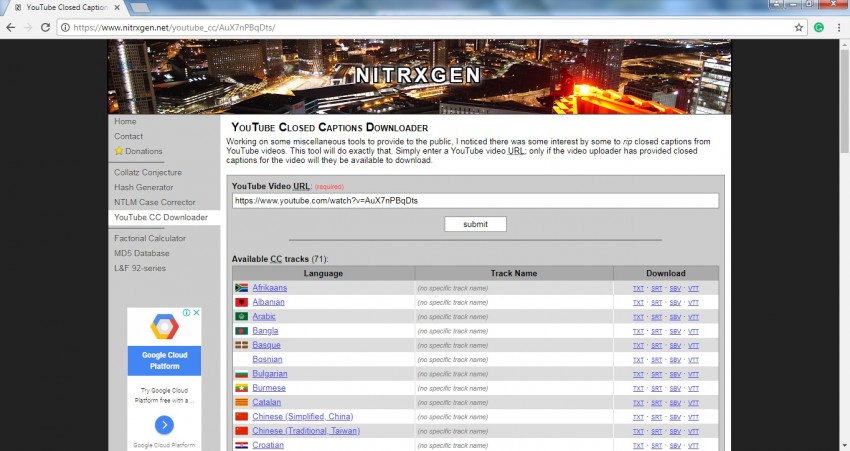
Task: Click the flag icon next to Arabic
Action: (x=242, y=317)
